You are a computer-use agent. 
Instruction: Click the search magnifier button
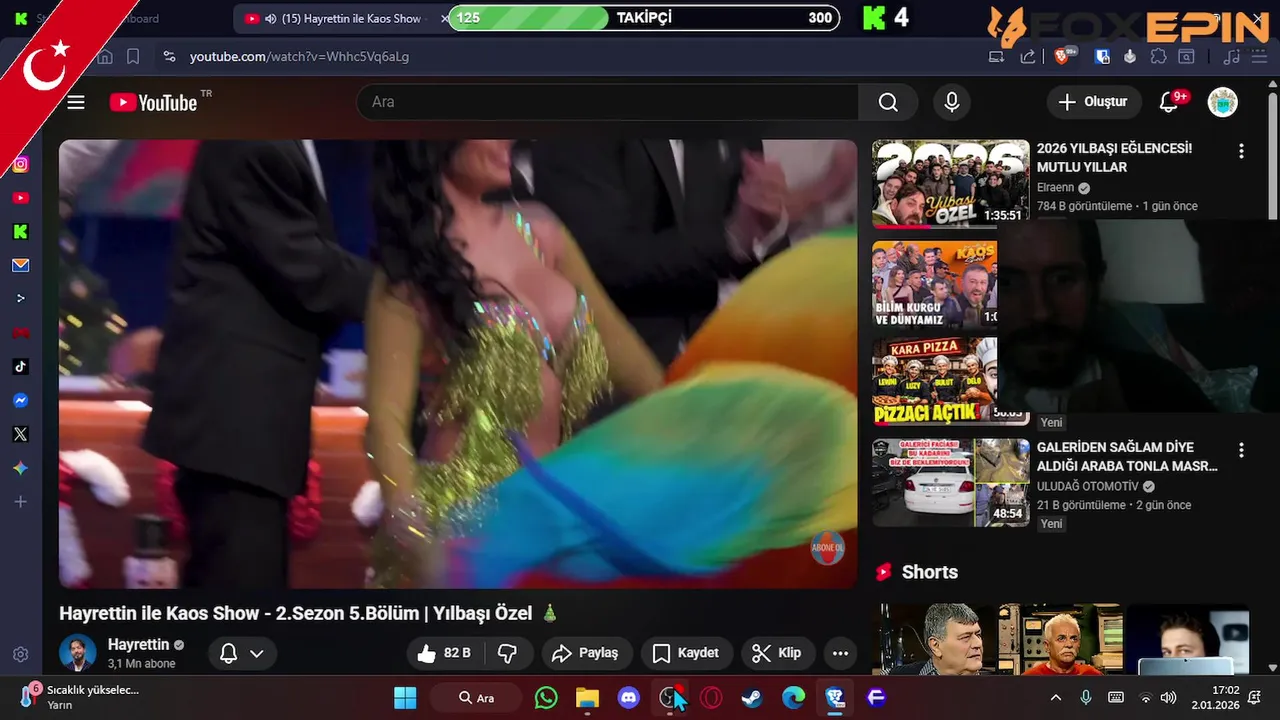[x=888, y=102]
